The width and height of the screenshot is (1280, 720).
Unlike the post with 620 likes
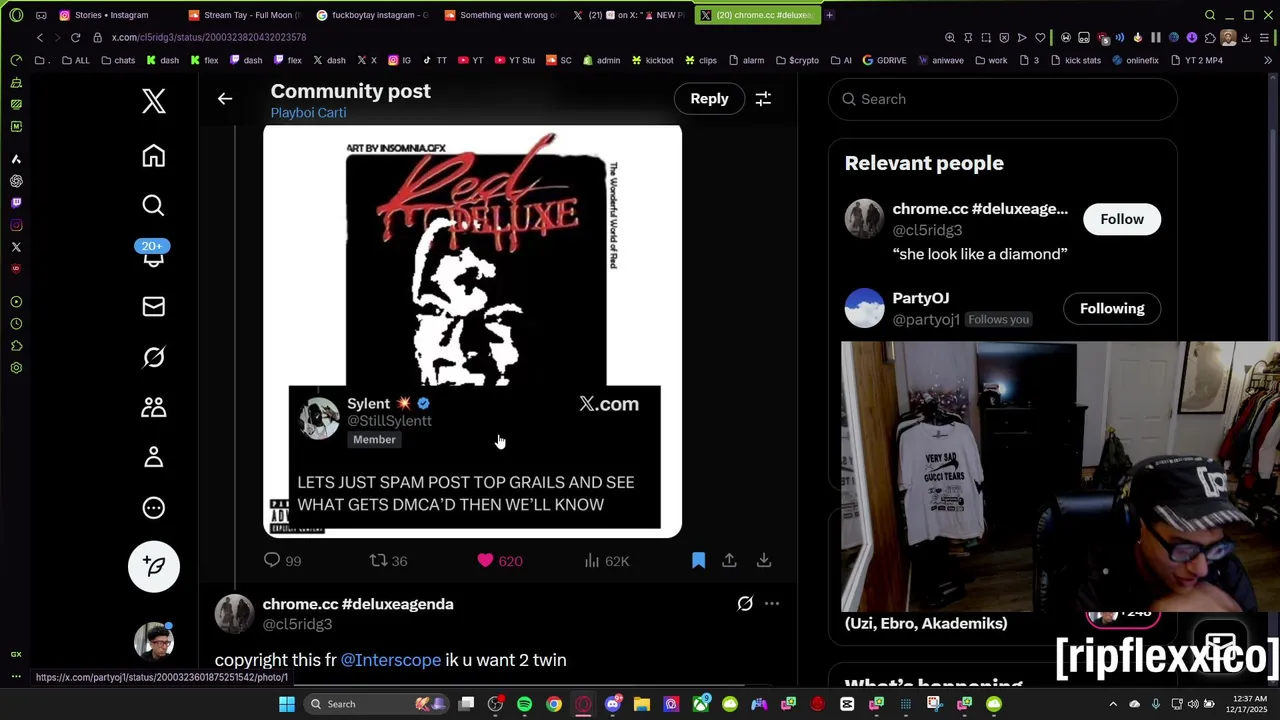pos(499,561)
